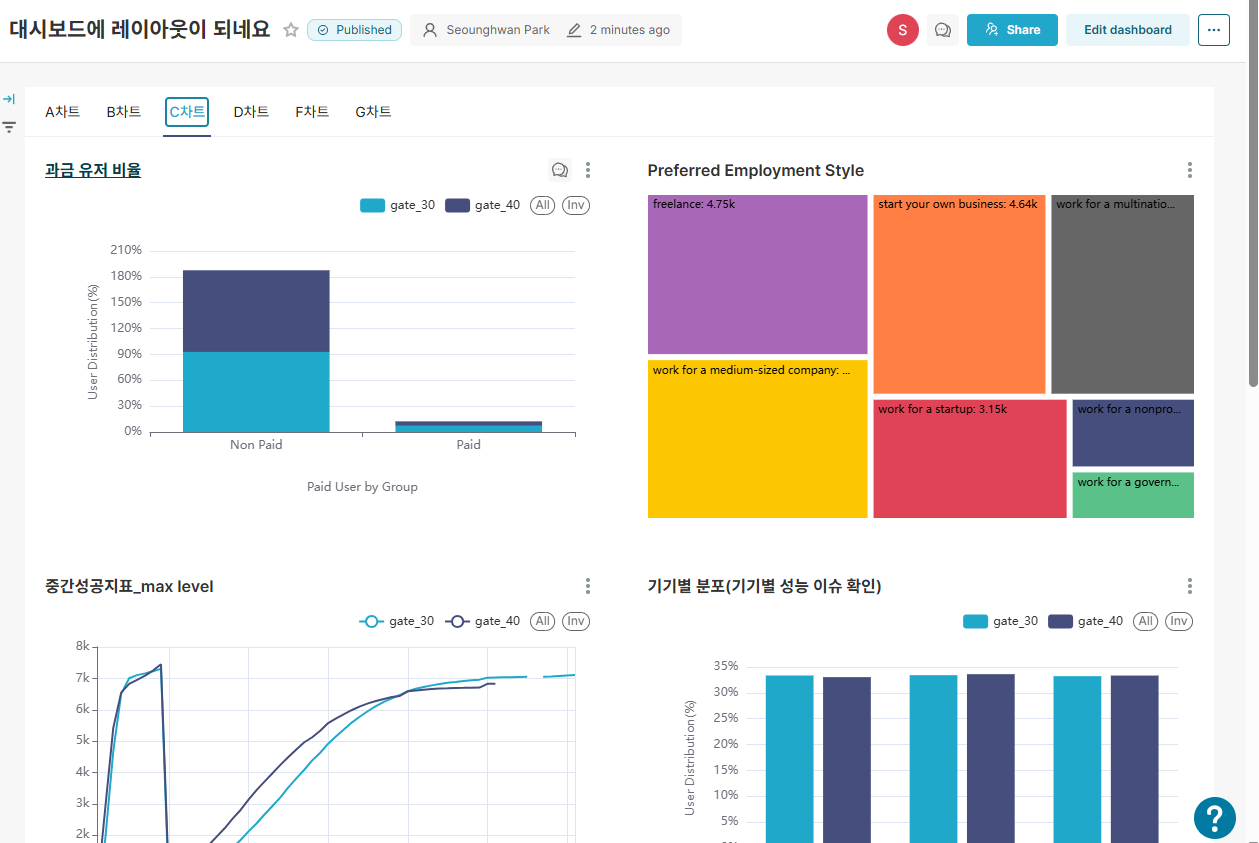The image size is (1259, 843).
Task: Click the start your own business treemap tile
Action: click(959, 294)
